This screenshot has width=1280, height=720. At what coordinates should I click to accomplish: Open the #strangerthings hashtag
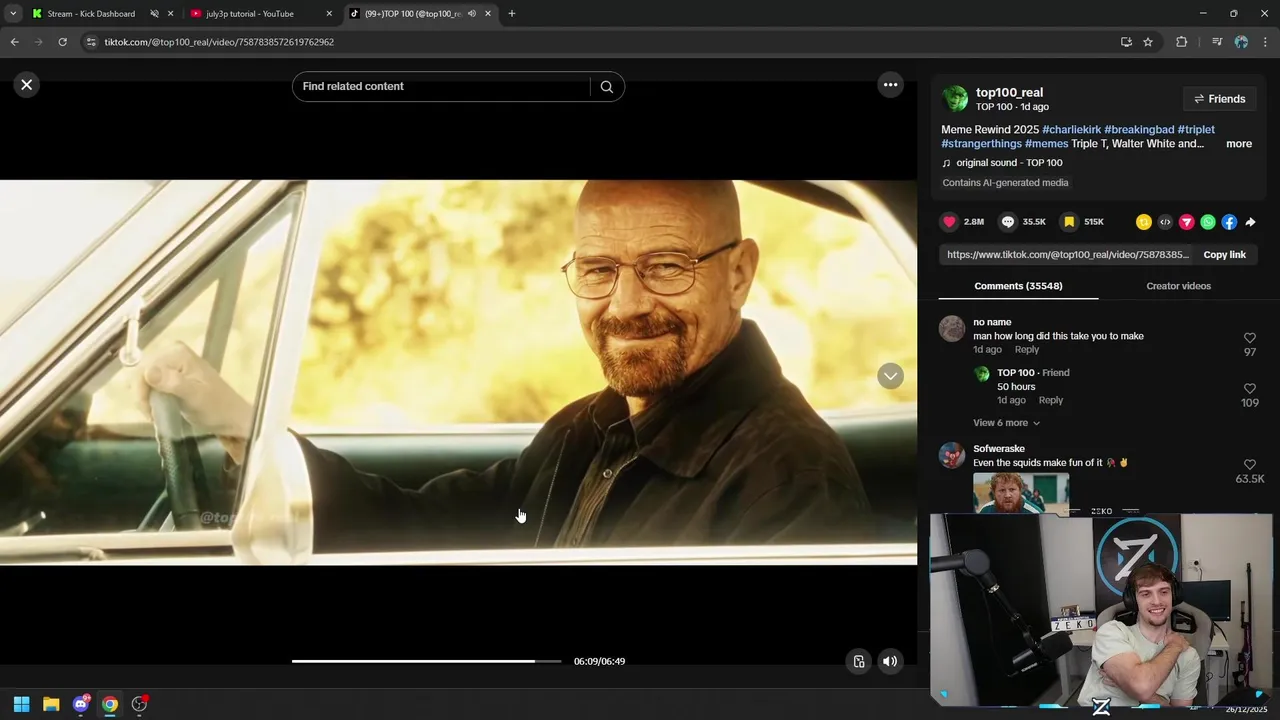click(981, 144)
